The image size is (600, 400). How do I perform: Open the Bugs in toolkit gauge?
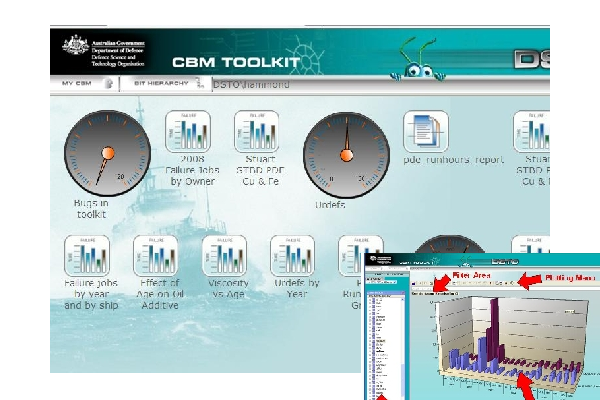click(x=107, y=153)
